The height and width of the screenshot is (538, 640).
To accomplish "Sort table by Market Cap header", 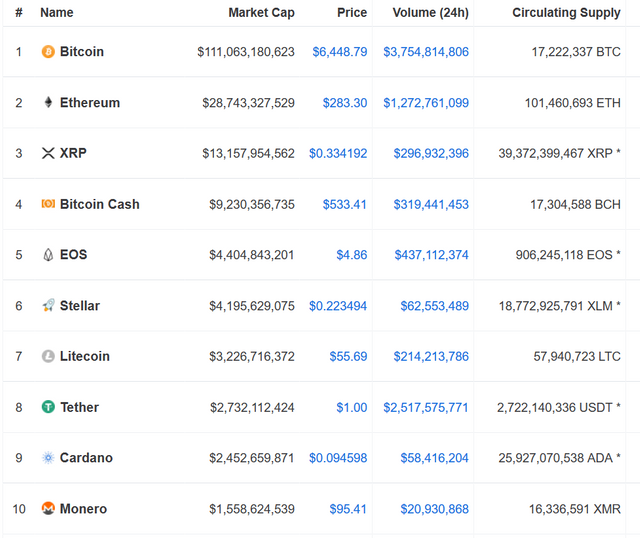I will click(261, 13).
